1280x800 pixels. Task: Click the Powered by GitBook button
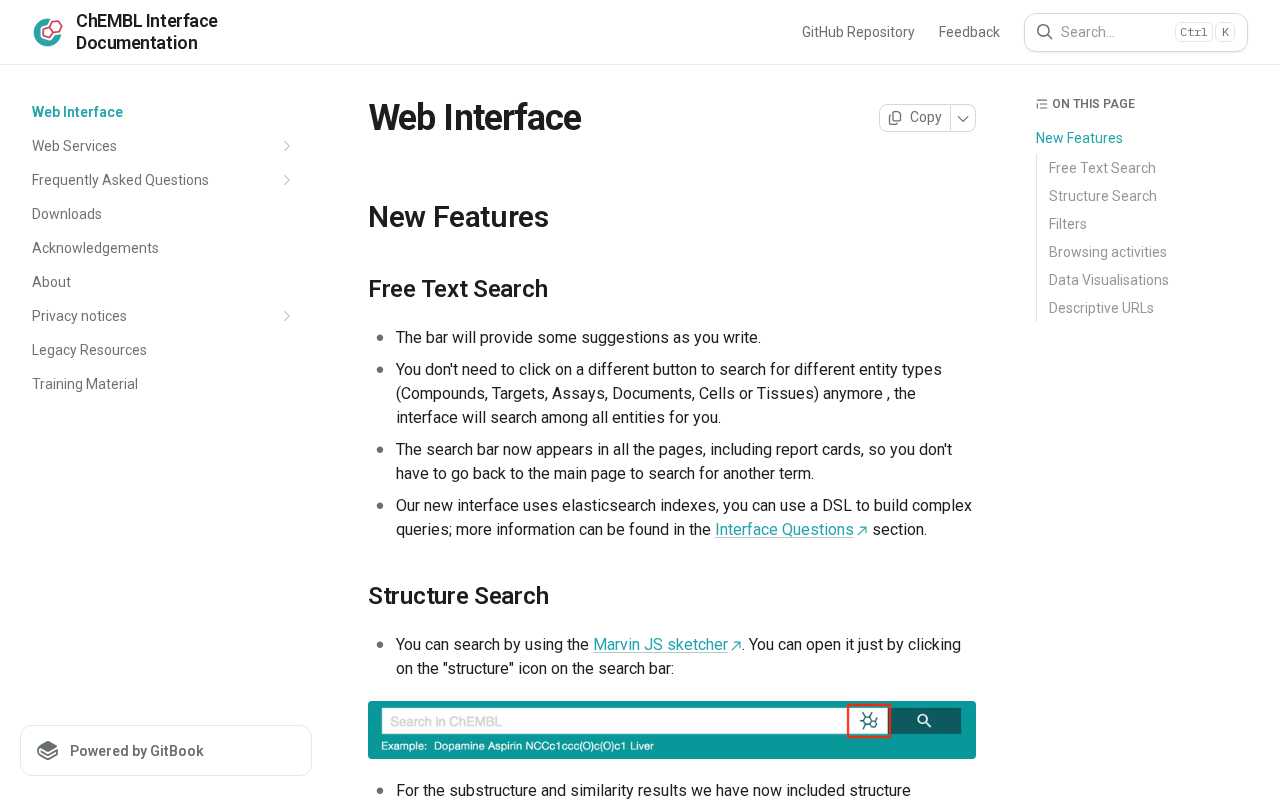tap(166, 751)
